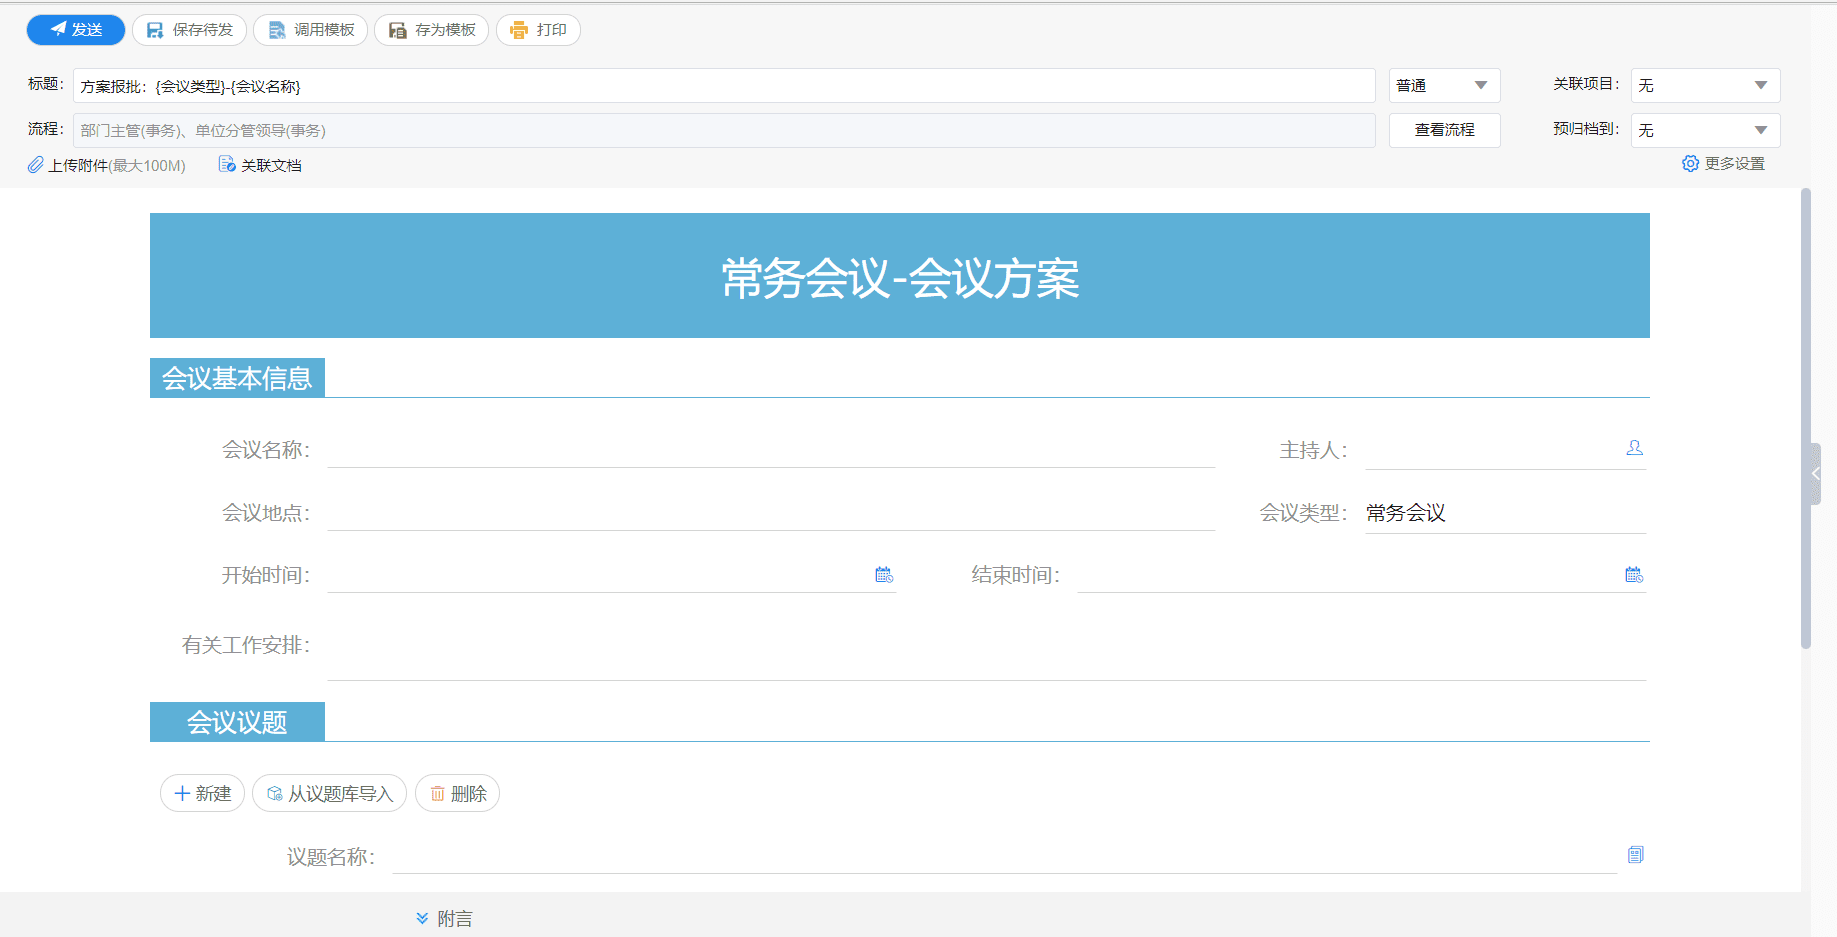Click the paperclip upload attachment icon
The width and height of the screenshot is (1837, 937).
(x=36, y=165)
